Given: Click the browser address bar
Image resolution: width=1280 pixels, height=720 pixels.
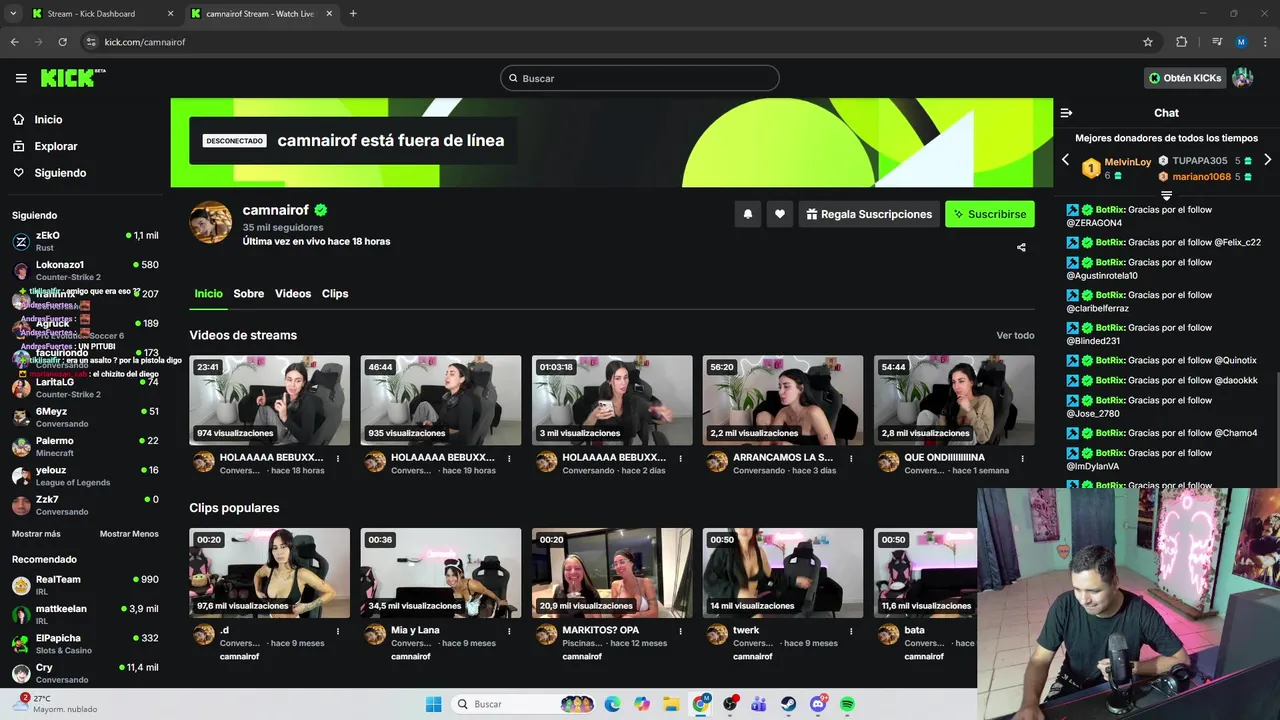Looking at the screenshot, I should pos(610,42).
